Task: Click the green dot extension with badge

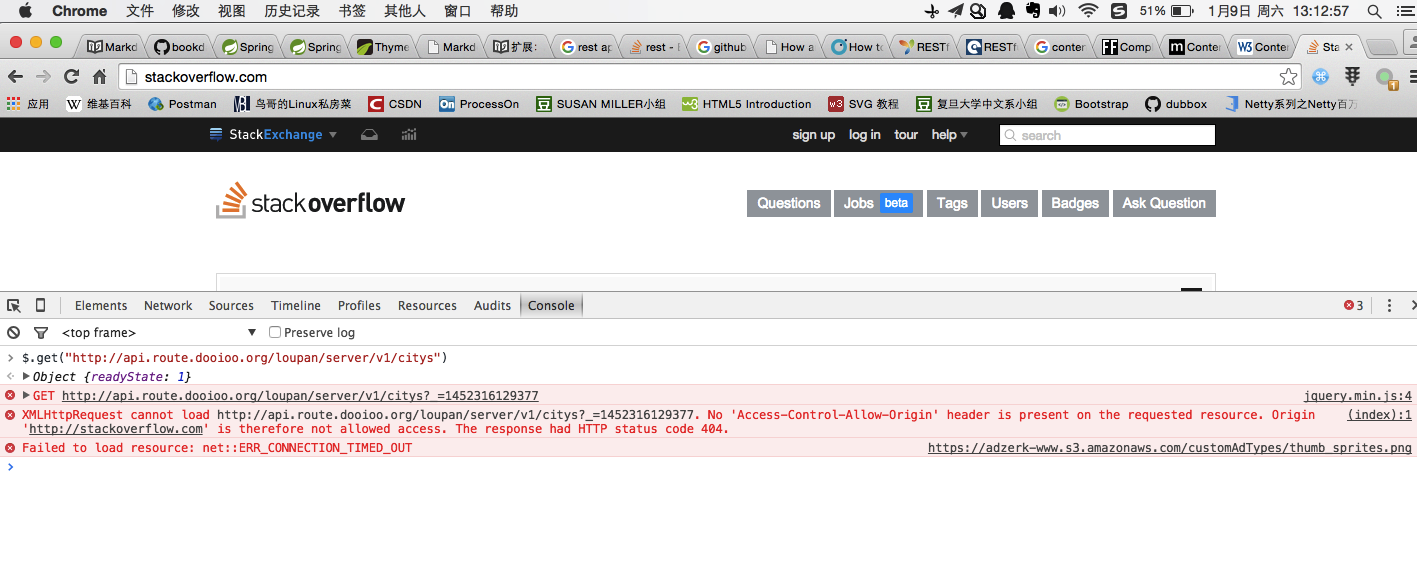Action: (x=1385, y=77)
